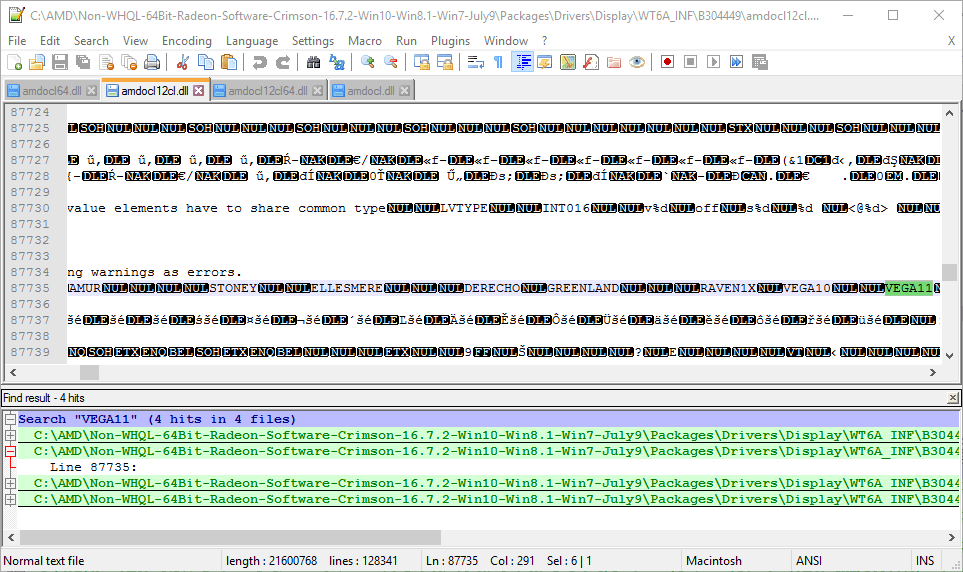Collapse the Search "VEGA11" results root node

pos(10,420)
